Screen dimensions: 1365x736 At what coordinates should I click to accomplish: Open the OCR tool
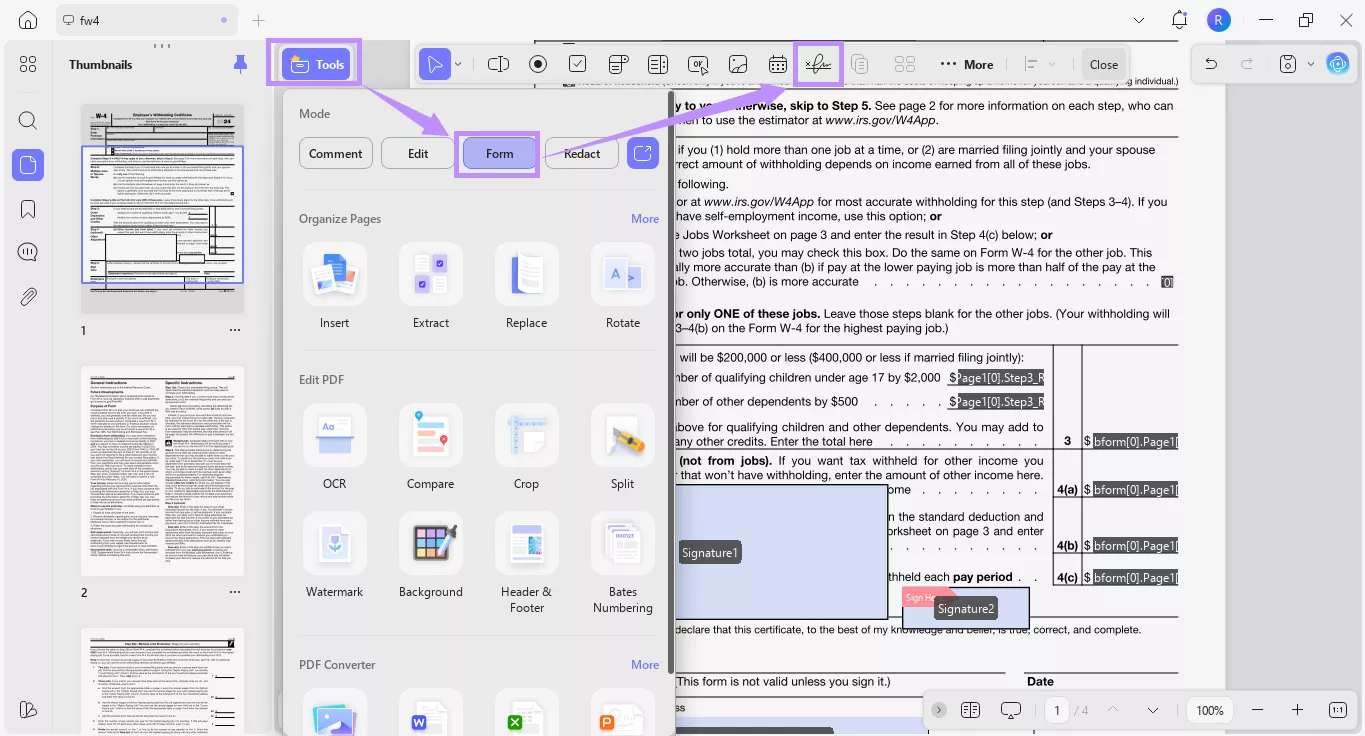pos(334,448)
